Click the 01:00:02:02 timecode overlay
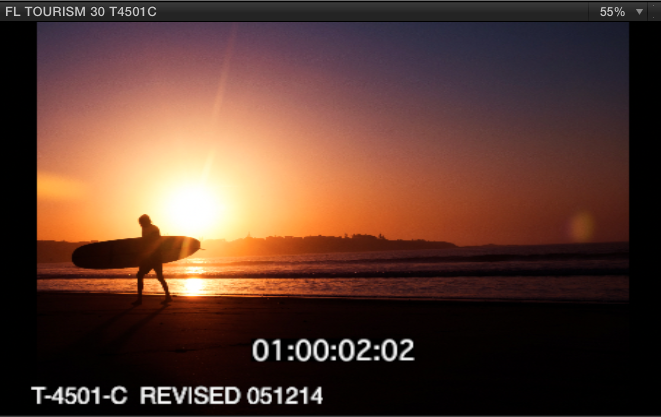The height and width of the screenshot is (417, 661). pos(333,351)
